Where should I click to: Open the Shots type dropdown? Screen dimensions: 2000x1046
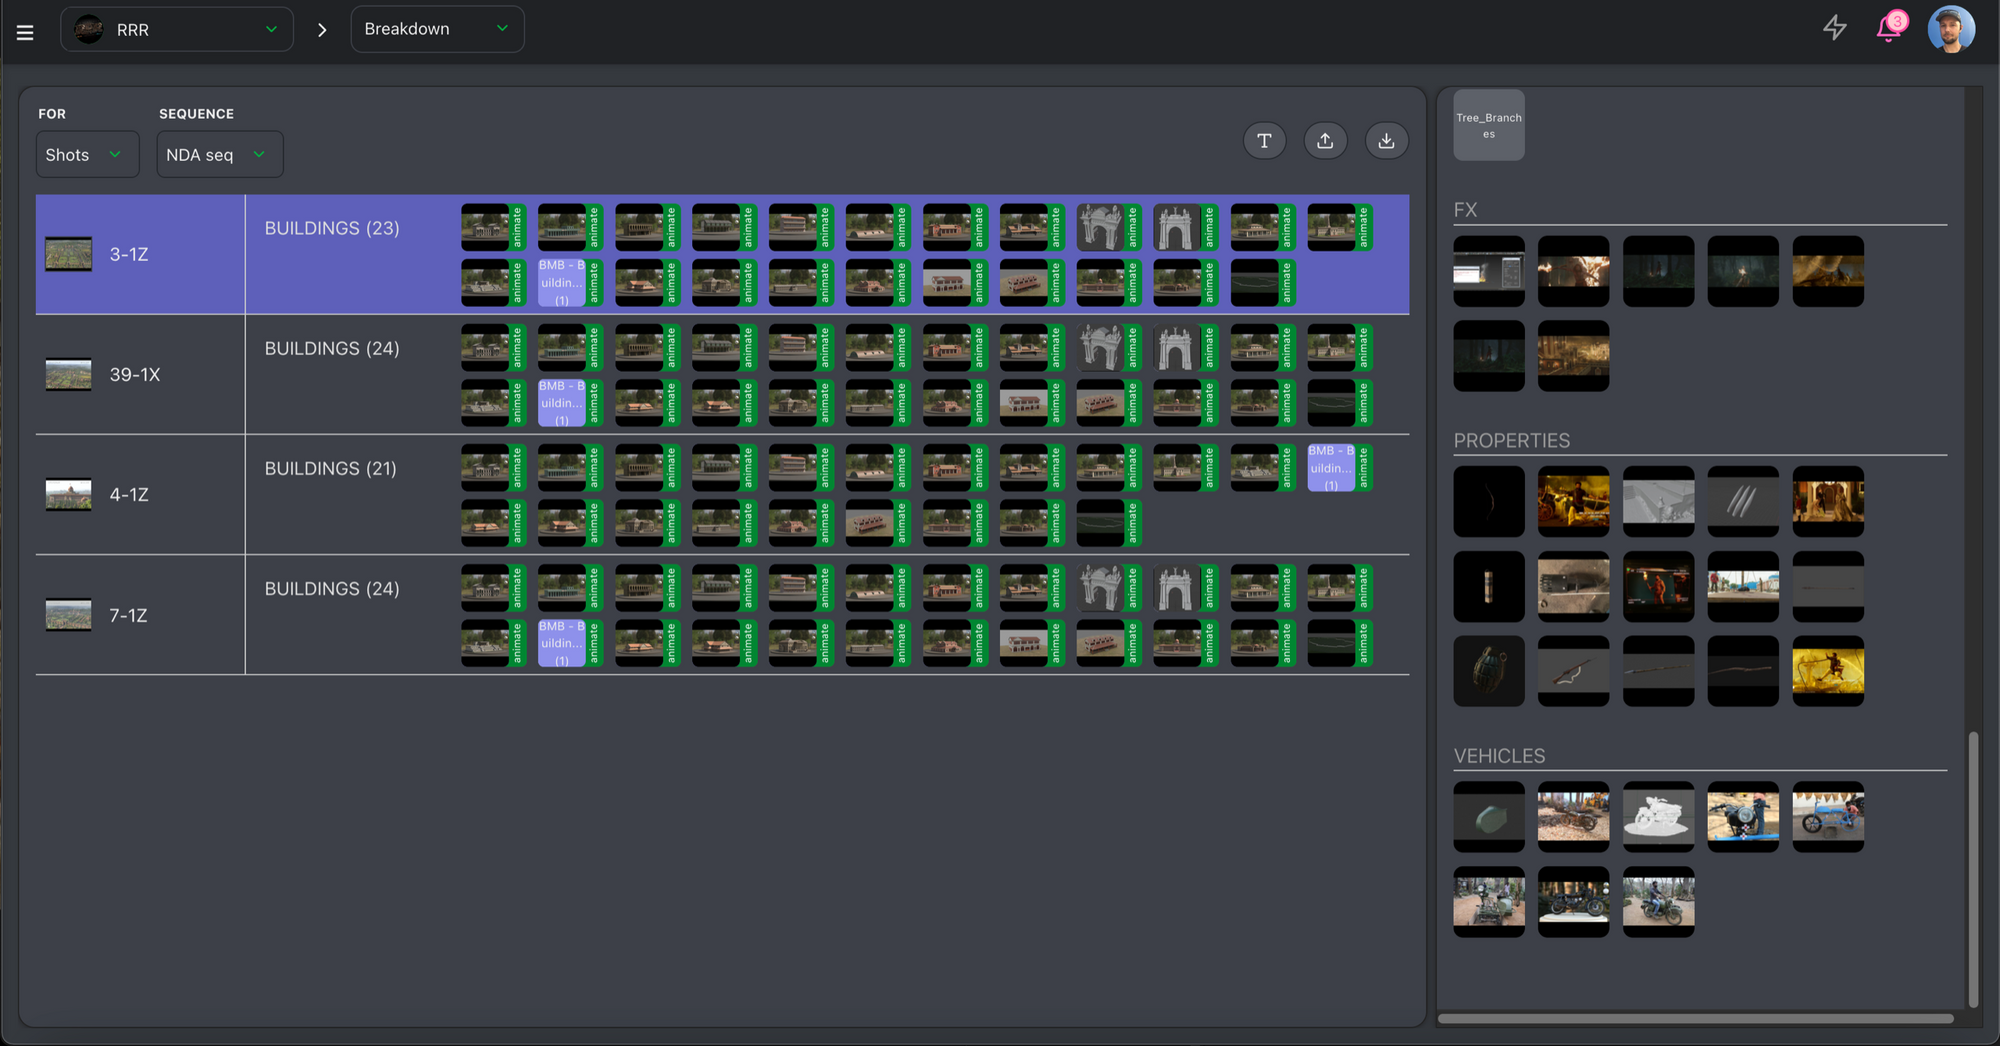click(x=86, y=155)
